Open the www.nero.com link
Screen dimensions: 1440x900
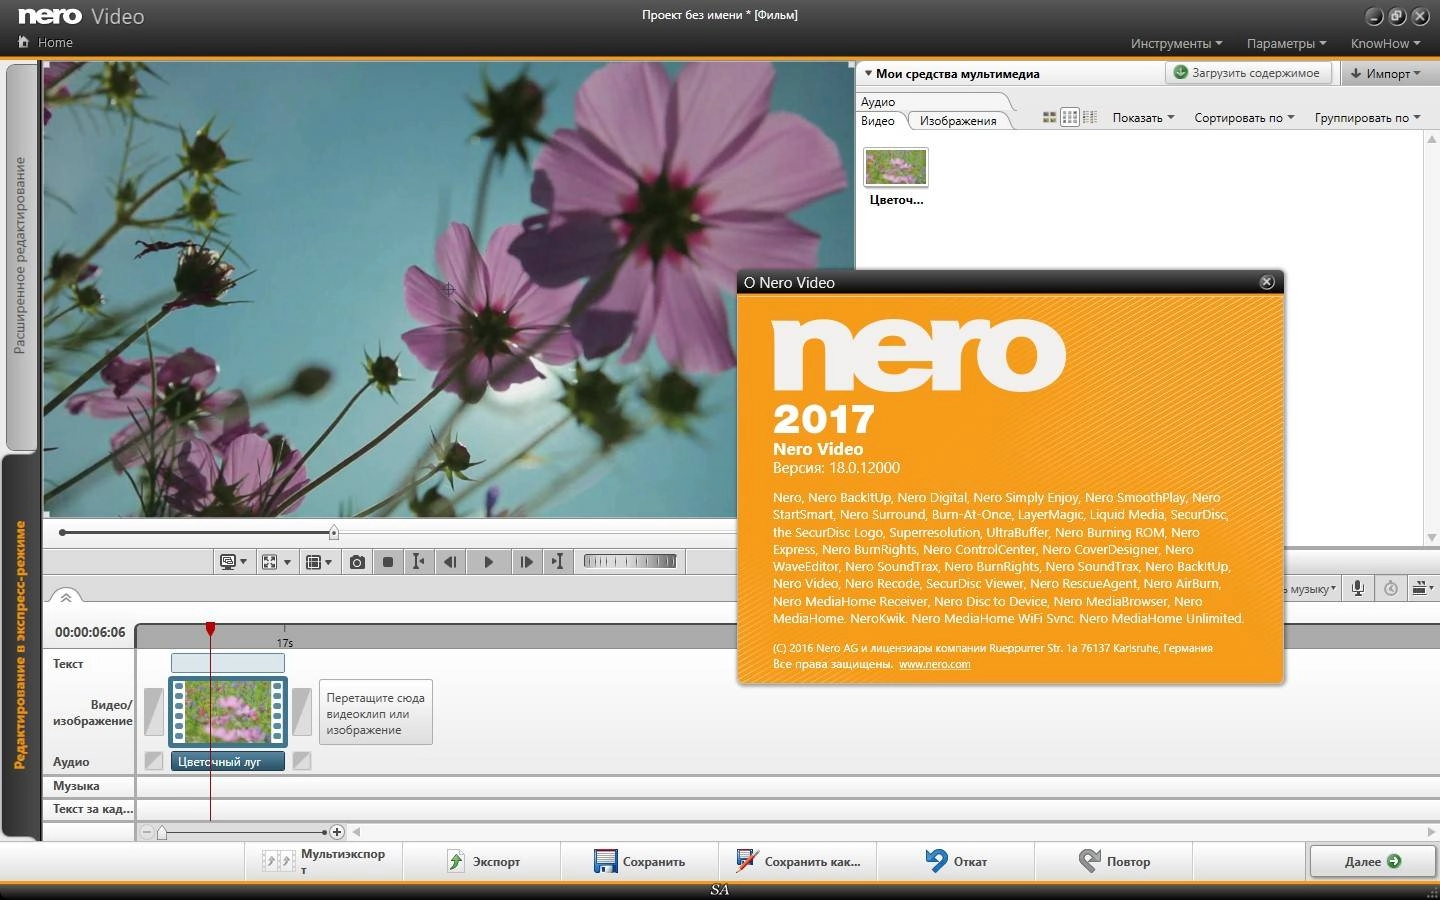click(934, 664)
